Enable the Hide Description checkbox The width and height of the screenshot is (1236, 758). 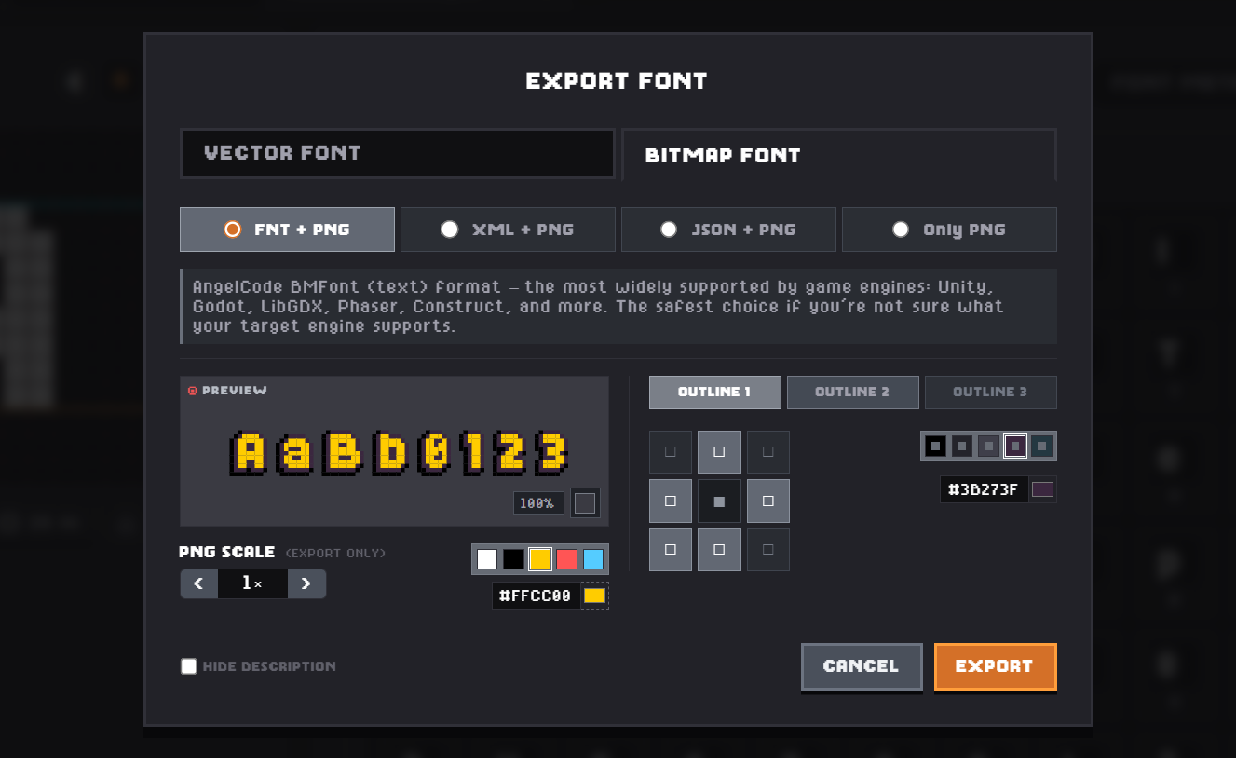click(x=189, y=666)
